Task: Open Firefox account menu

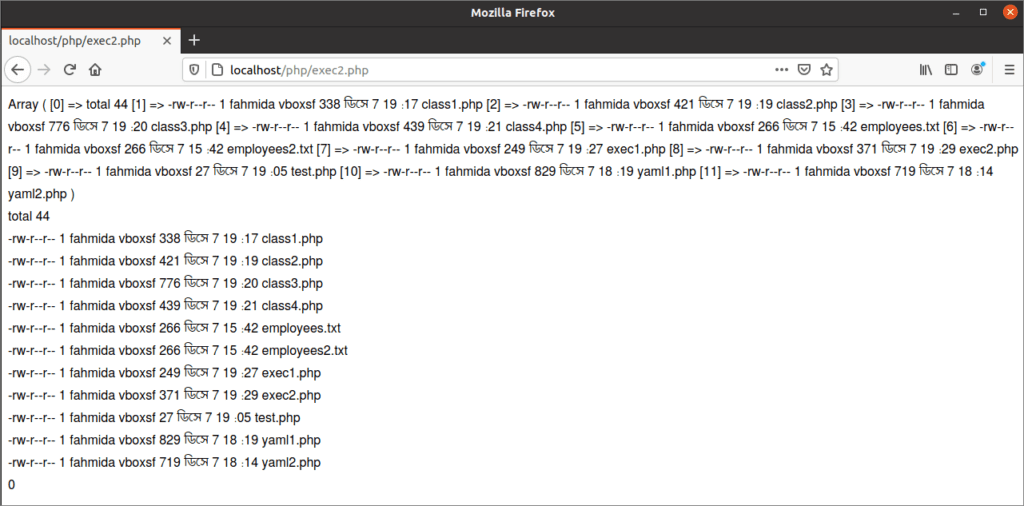Action: pos(977,70)
